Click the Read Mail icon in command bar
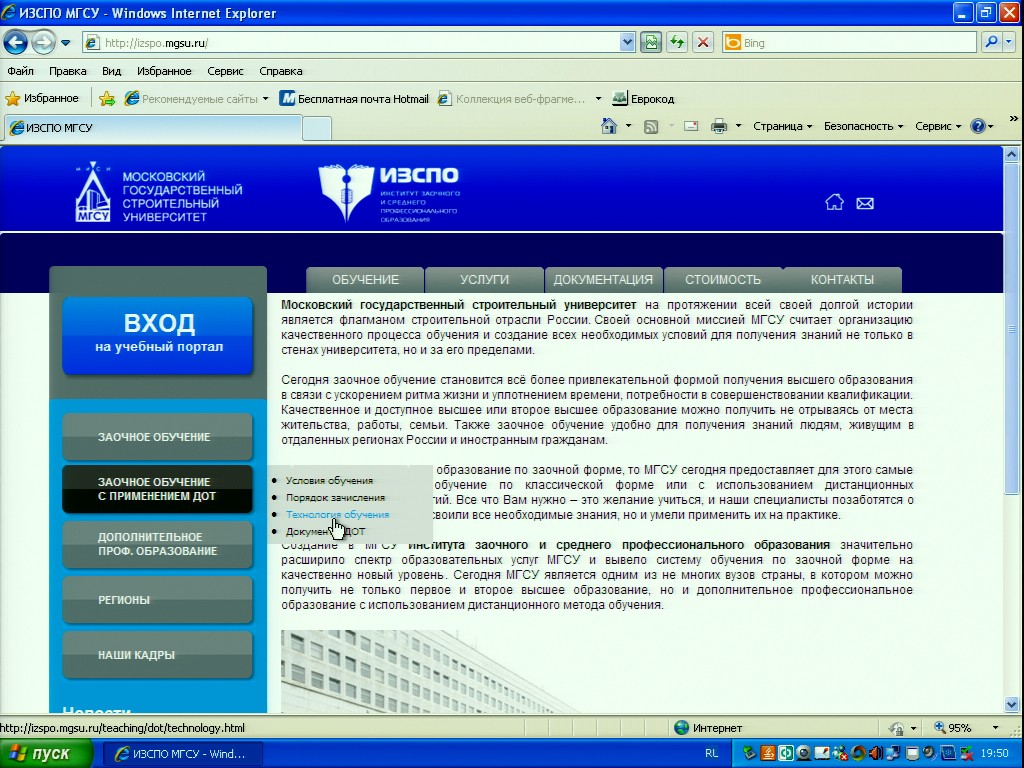Screen dimensions: 1024x768 pyautogui.click(x=691, y=126)
